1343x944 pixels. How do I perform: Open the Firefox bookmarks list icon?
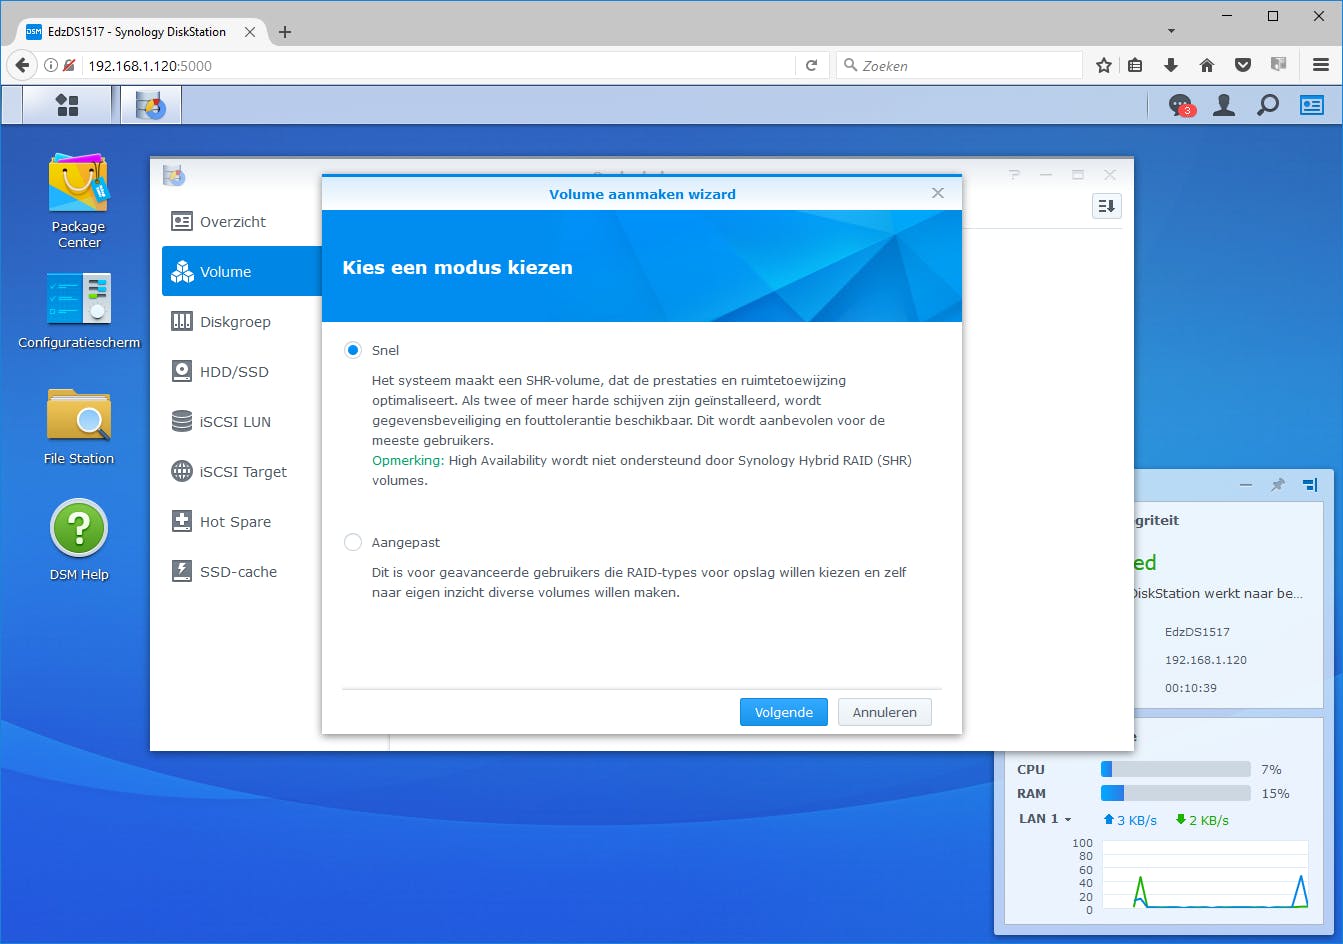tap(1135, 65)
